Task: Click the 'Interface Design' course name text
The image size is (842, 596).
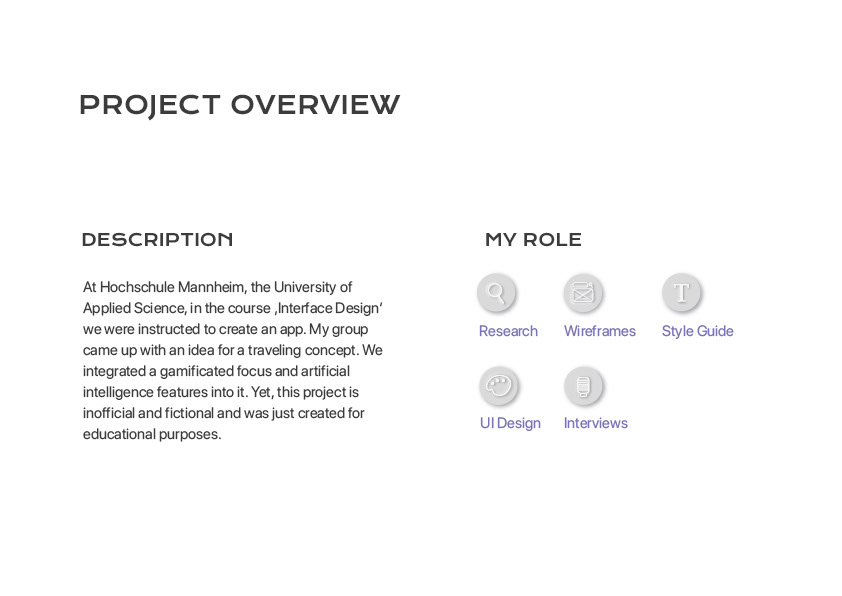Action: (328, 308)
